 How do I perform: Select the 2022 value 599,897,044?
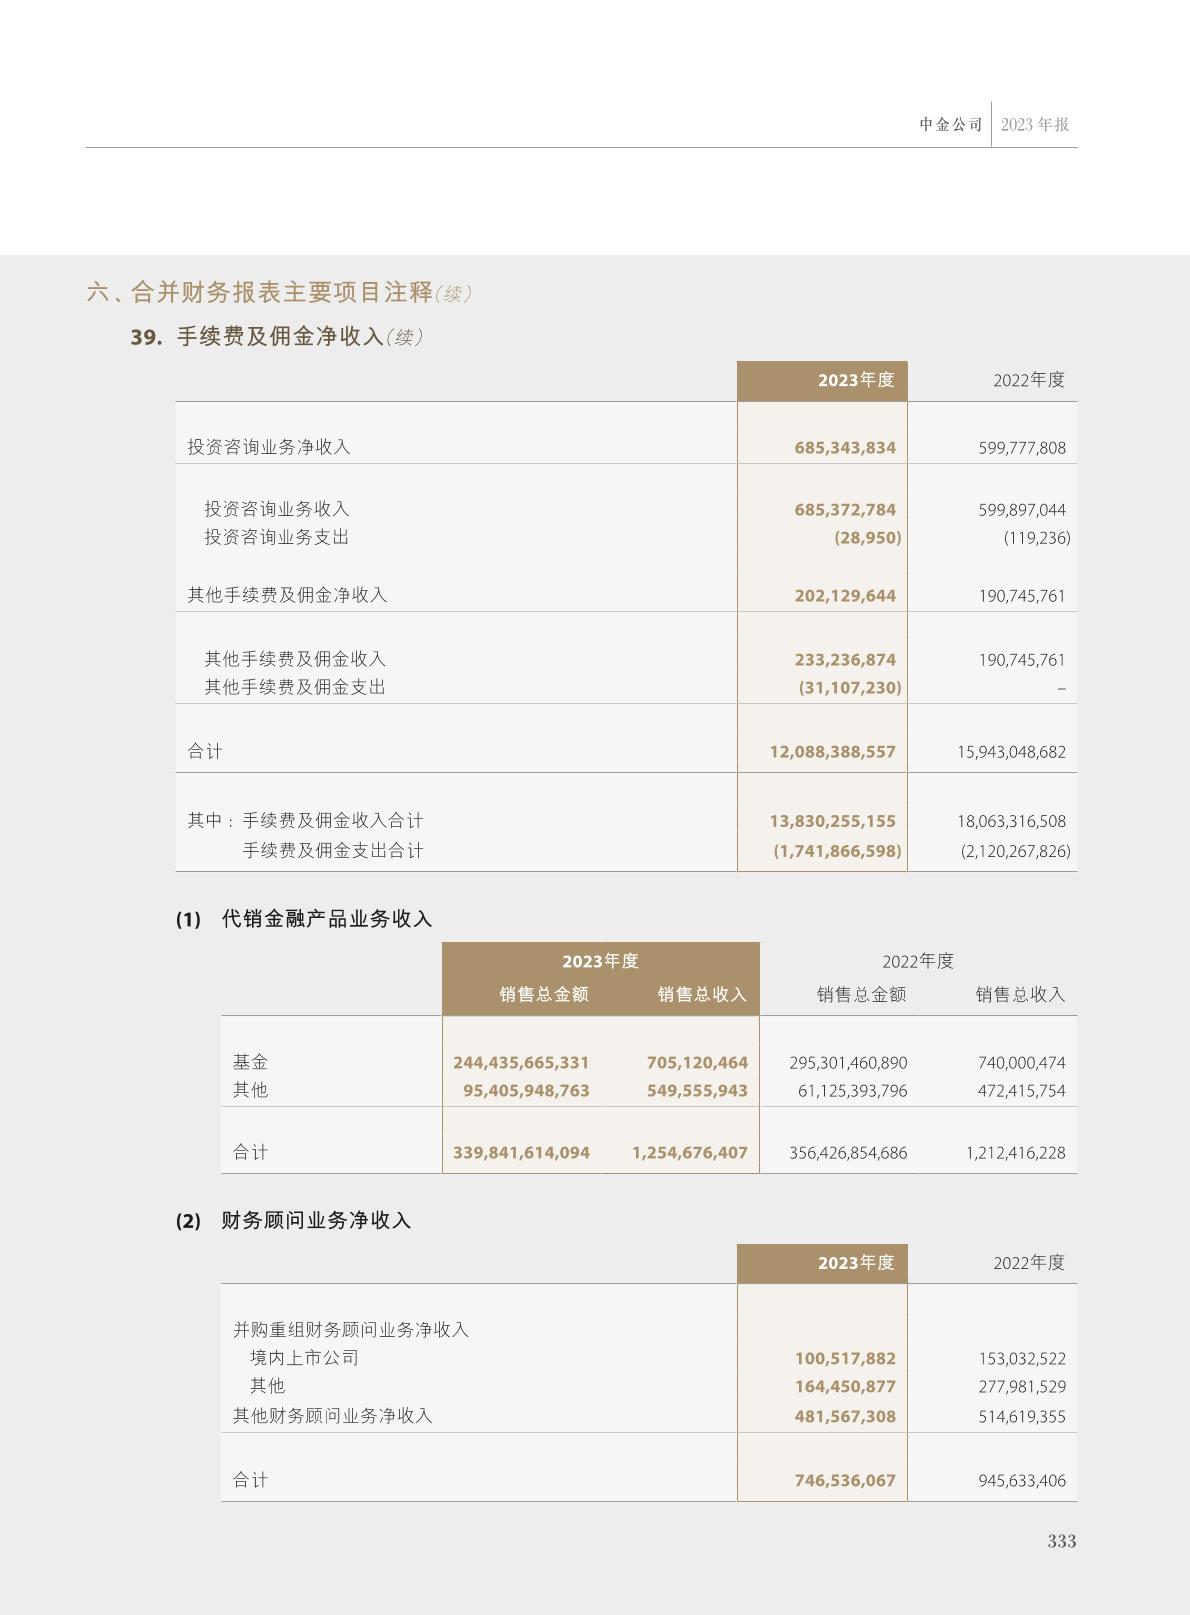pyautogui.click(x=1022, y=510)
